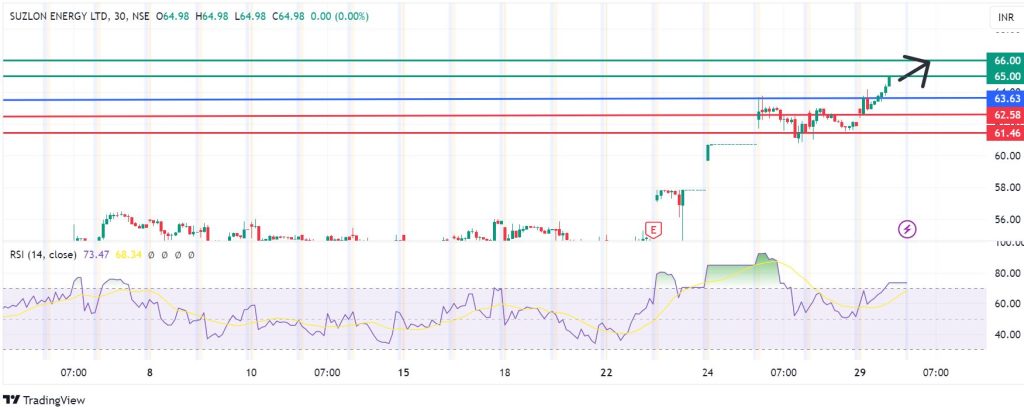This screenshot has width=1024, height=413.
Task: Click the 40.00 label on the RSI scale
Action: [1008, 335]
